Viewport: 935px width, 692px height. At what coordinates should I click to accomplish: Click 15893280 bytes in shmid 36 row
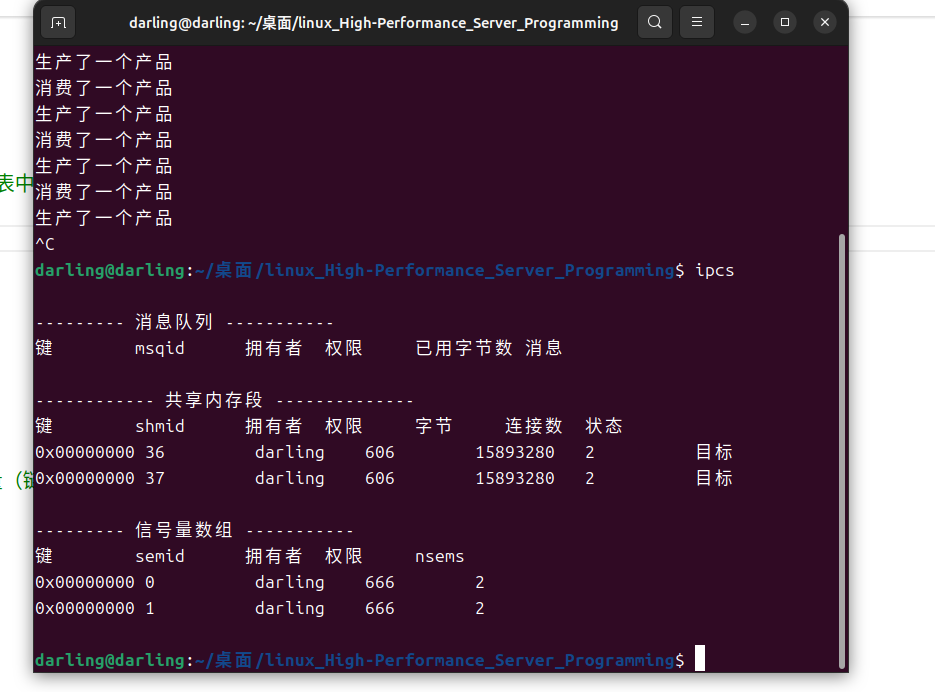click(x=515, y=452)
